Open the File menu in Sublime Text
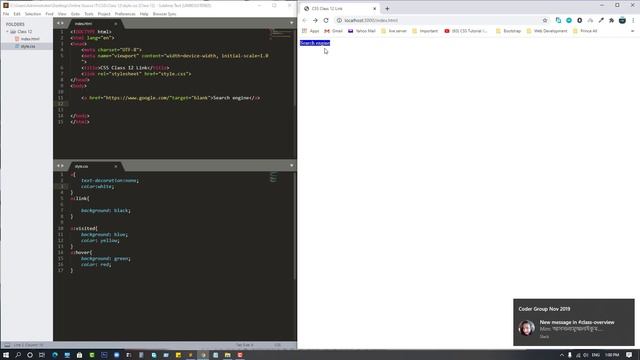The width and height of the screenshot is (640, 360). tap(6, 14)
